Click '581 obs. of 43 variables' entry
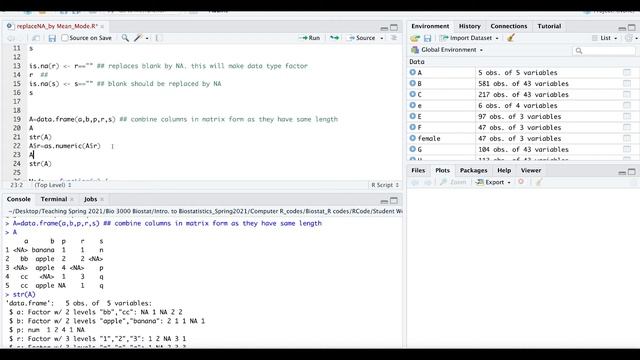 (x=523, y=83)
